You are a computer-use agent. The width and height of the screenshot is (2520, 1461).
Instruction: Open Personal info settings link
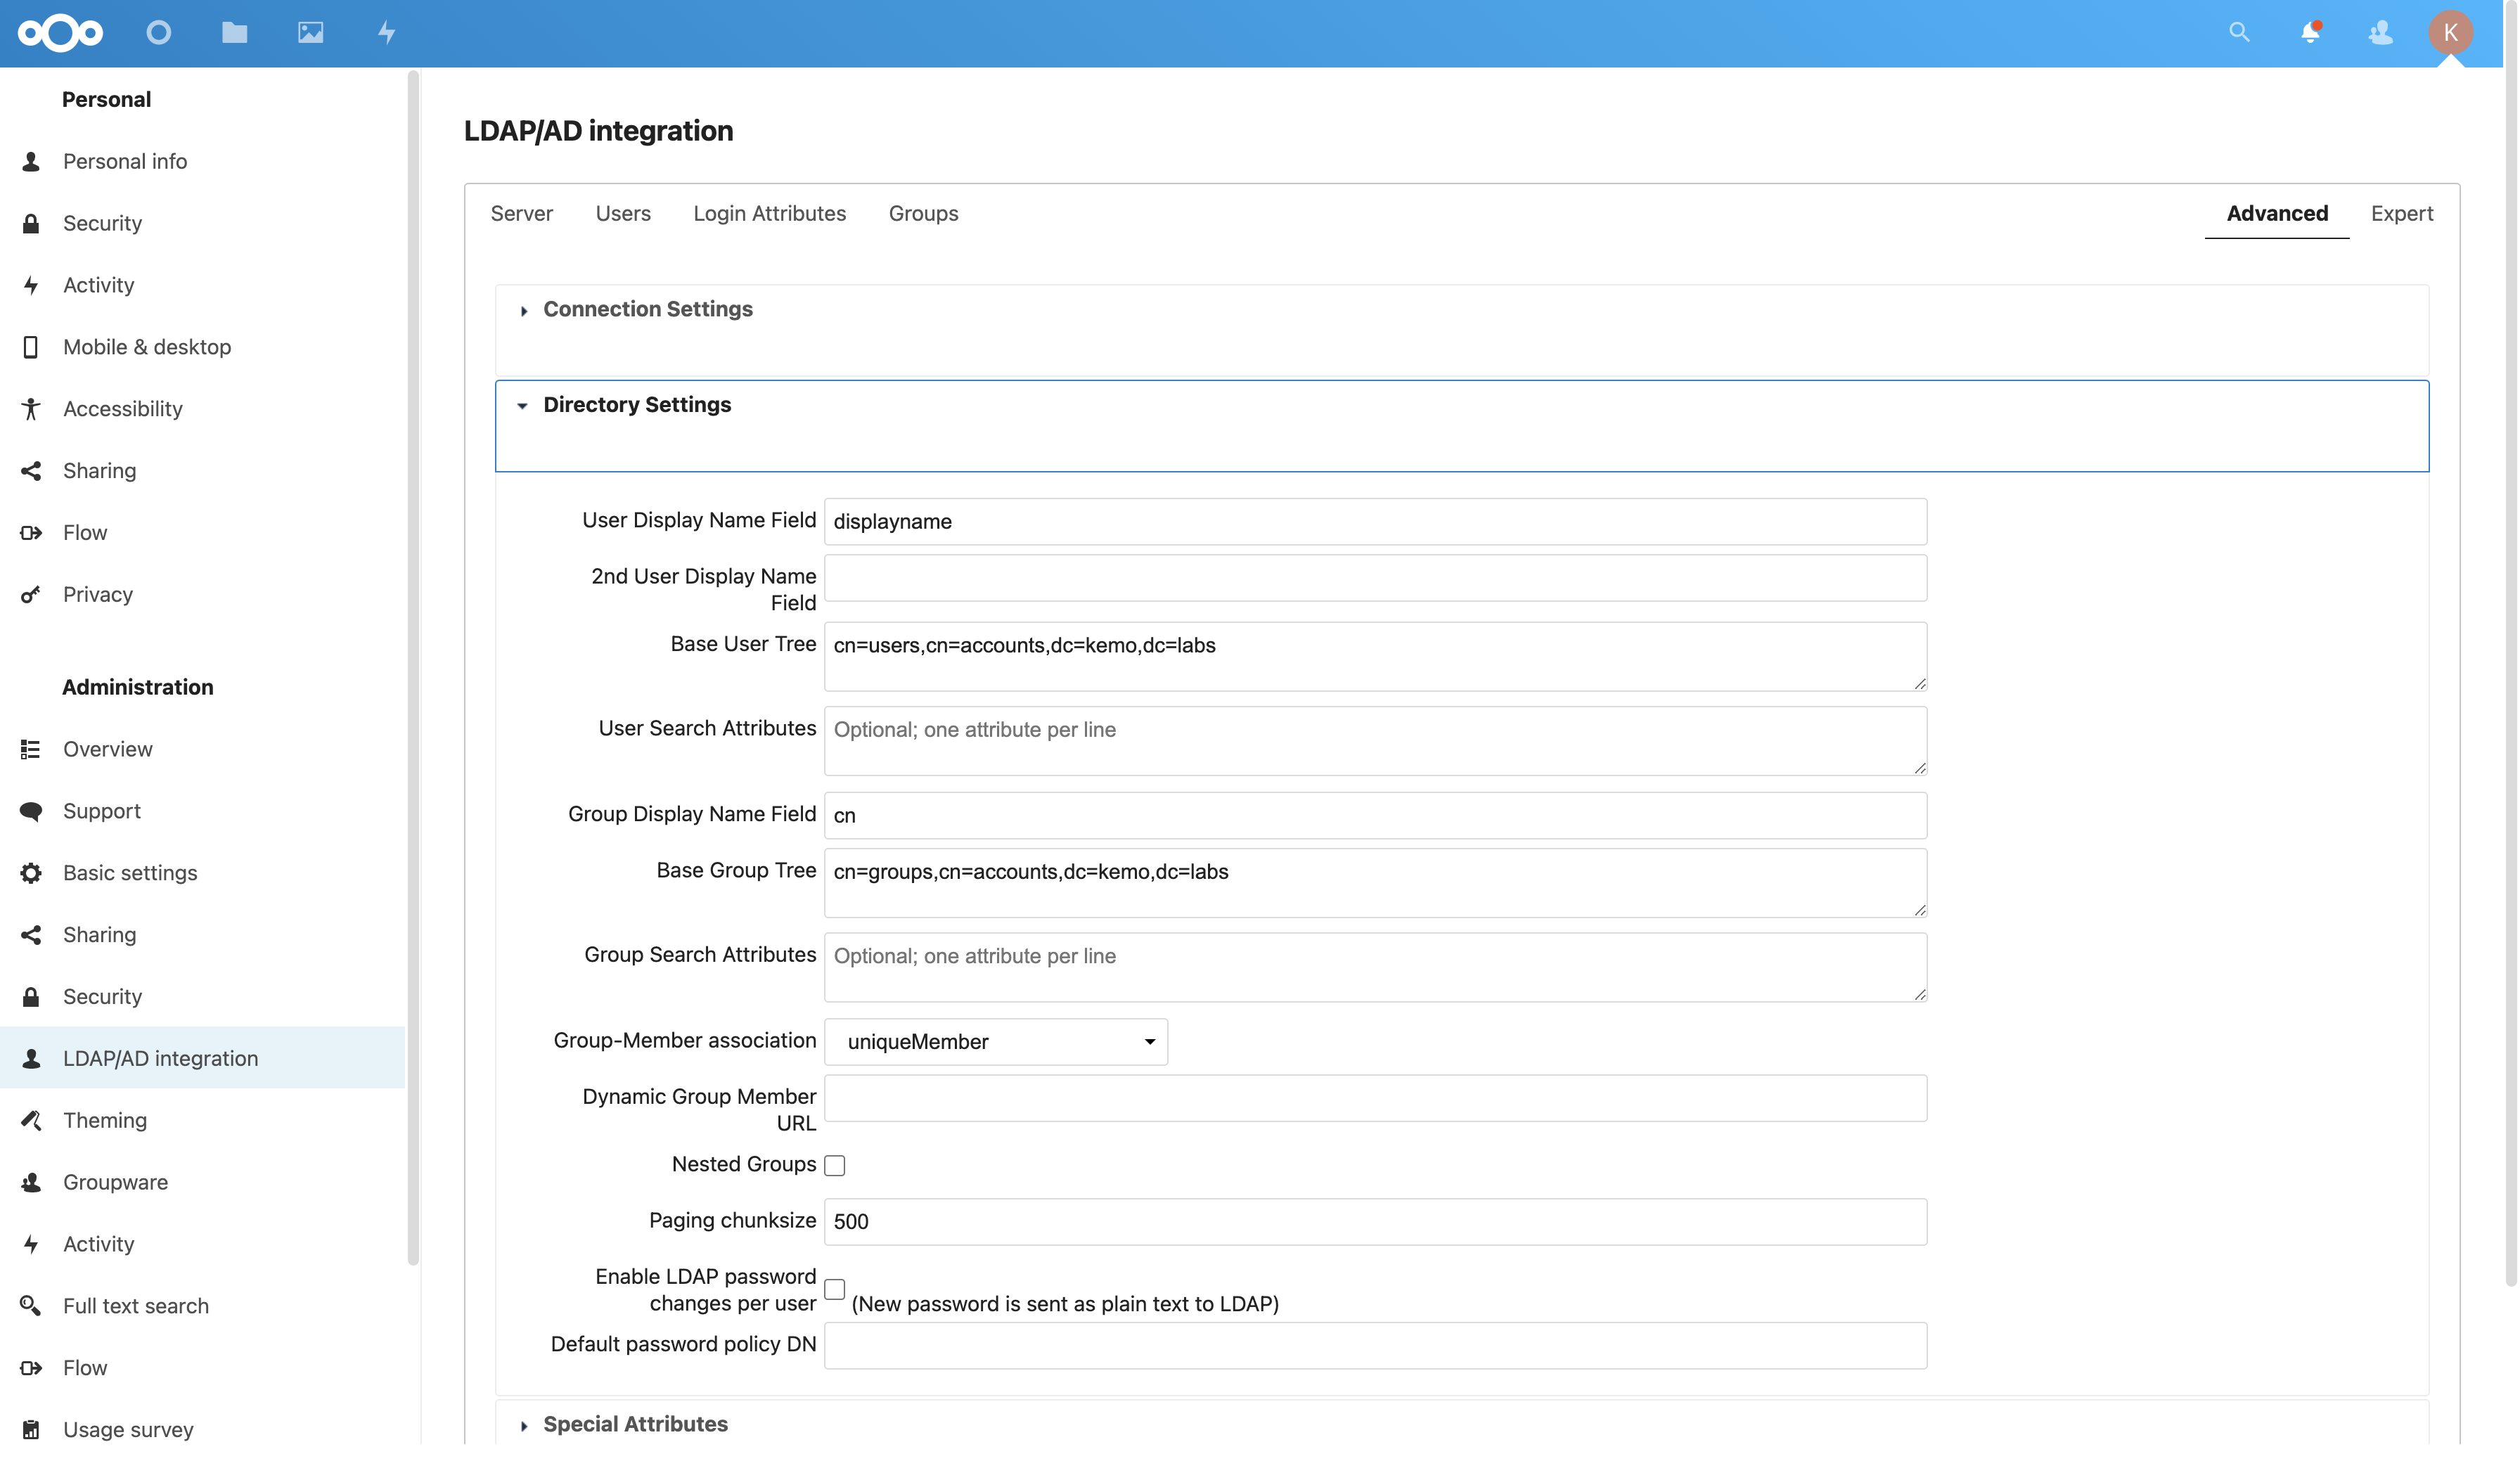pos(125,162)
